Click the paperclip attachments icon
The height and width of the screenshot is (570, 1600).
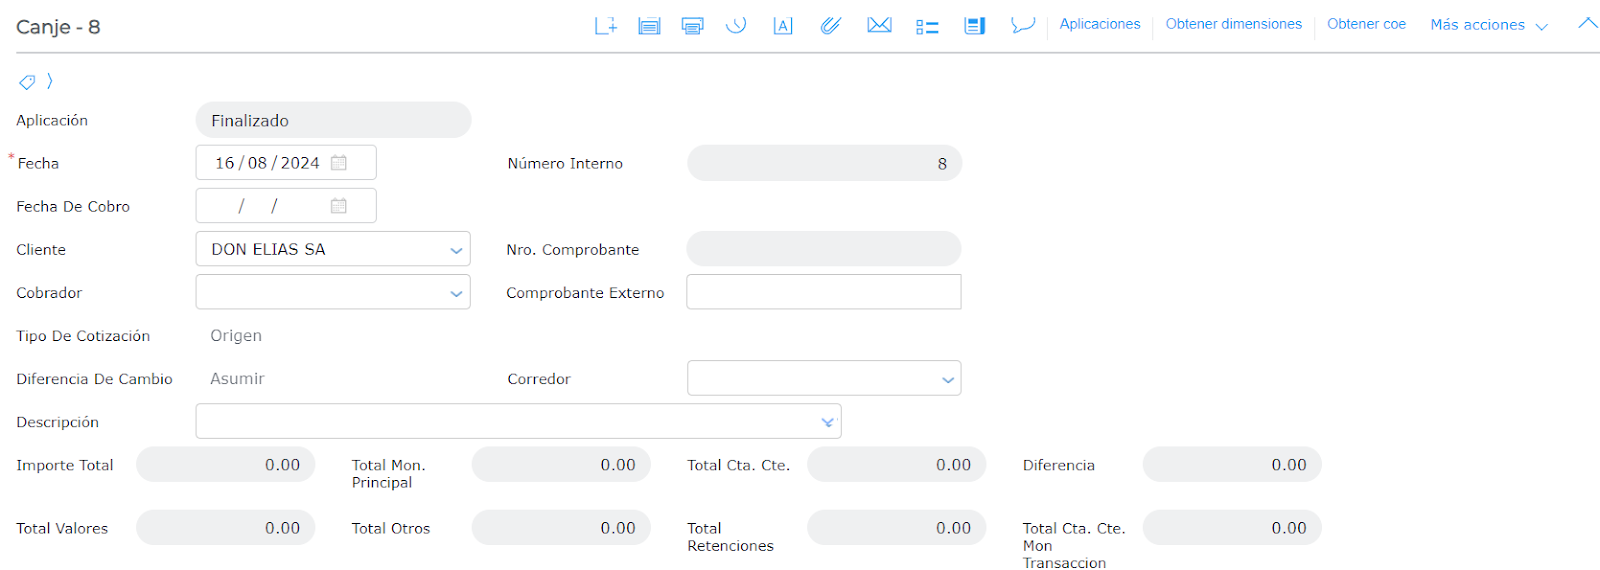coord(830,26)
